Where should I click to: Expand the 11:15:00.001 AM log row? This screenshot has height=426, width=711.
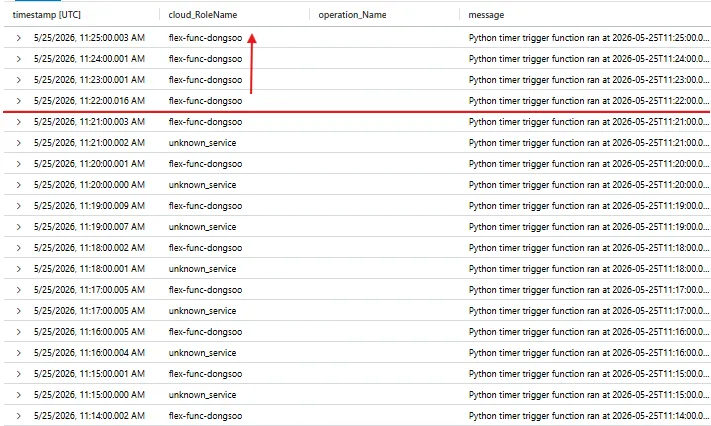tap(19, 374)
